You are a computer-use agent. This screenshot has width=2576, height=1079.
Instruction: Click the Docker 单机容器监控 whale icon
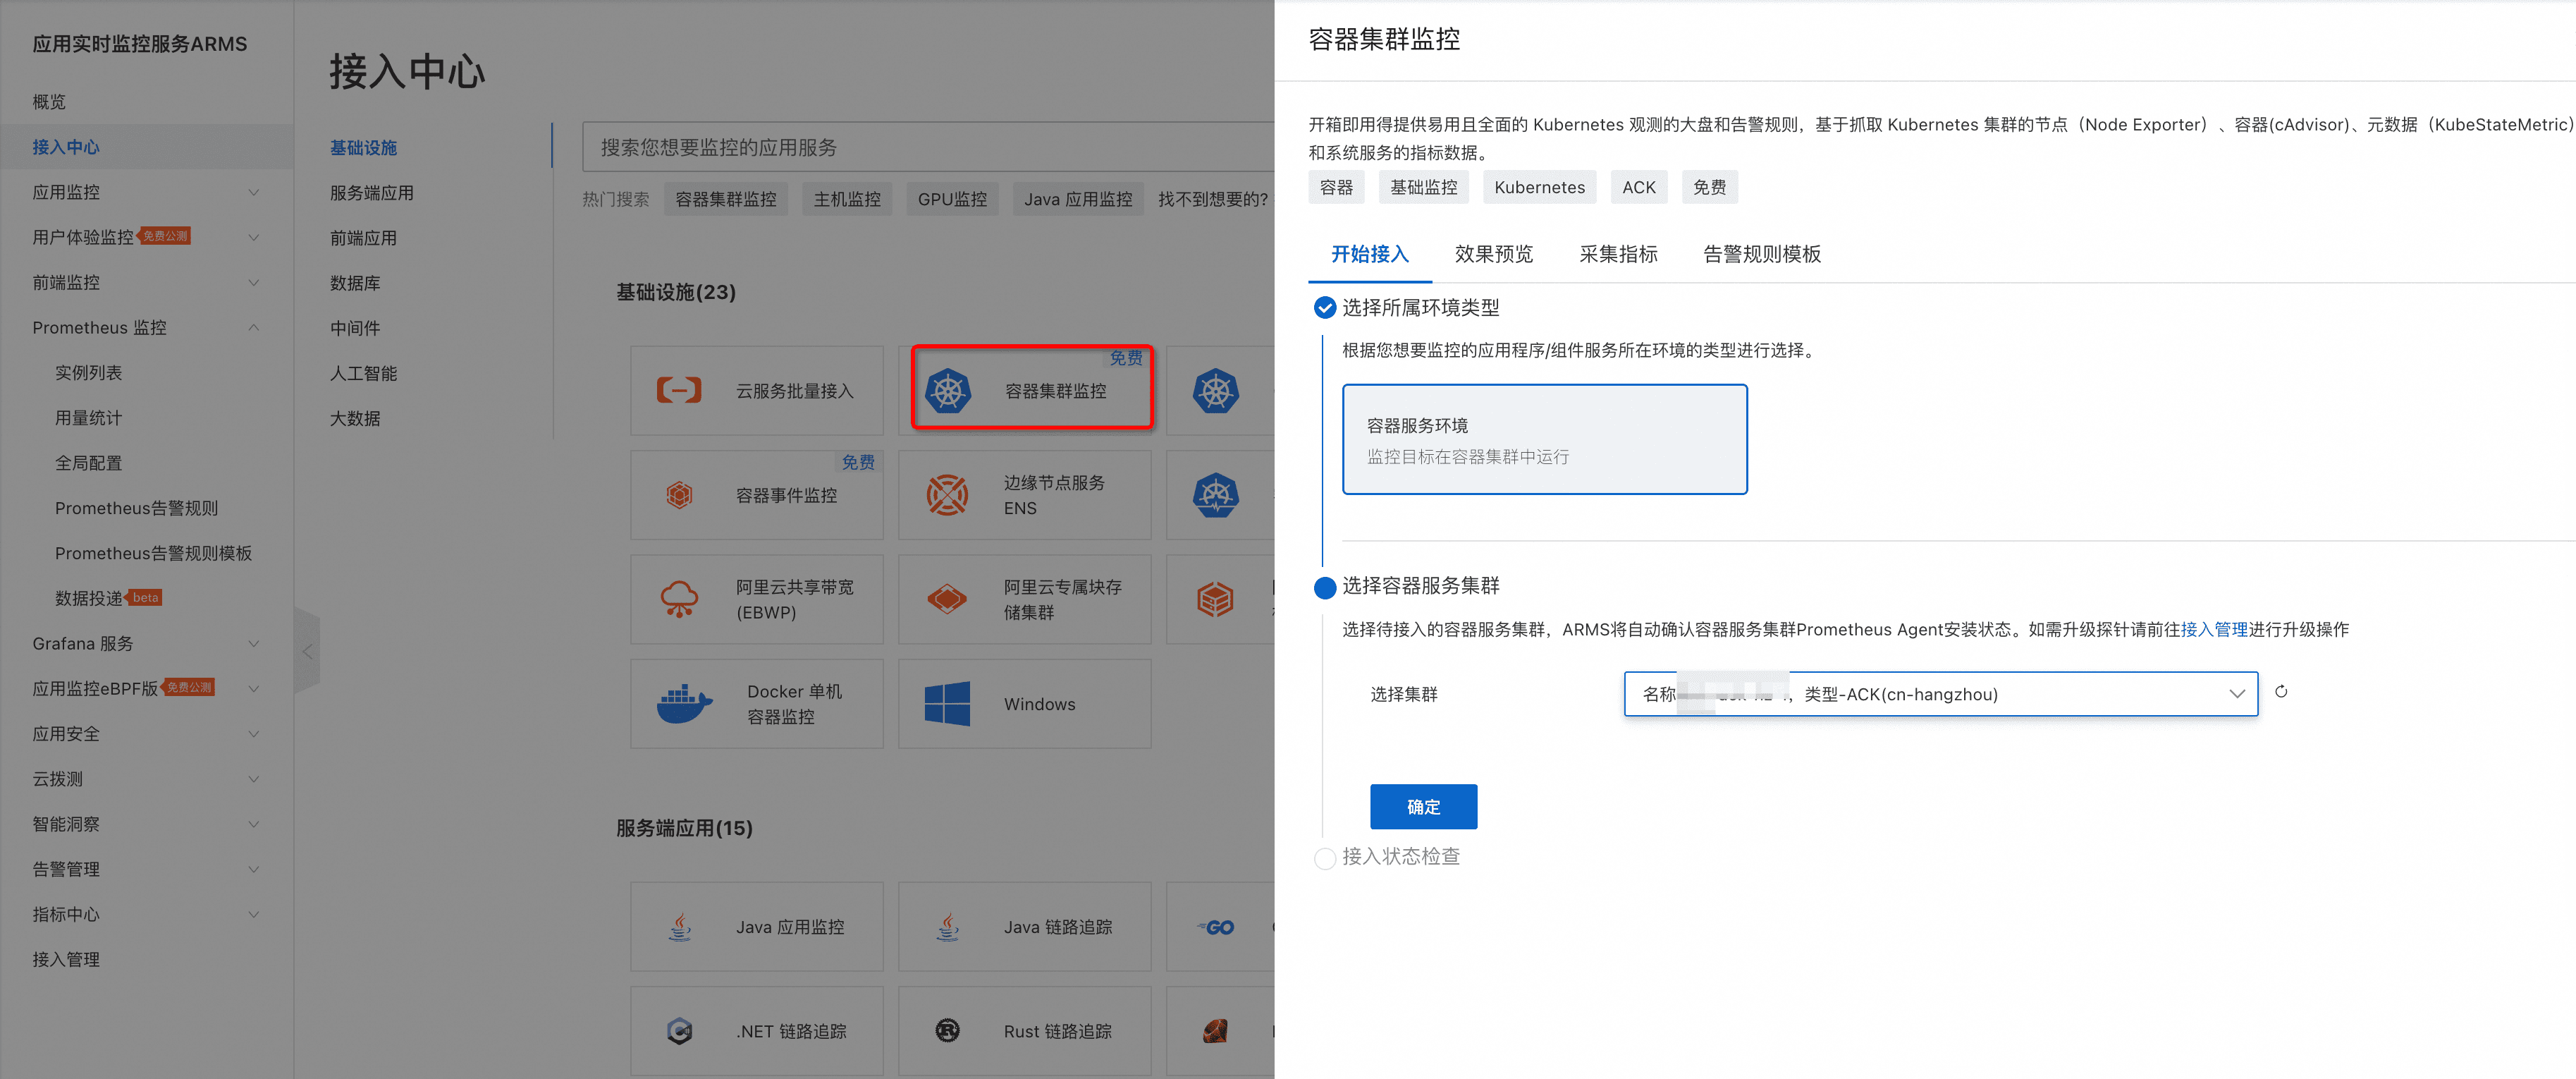click(684, 704)
